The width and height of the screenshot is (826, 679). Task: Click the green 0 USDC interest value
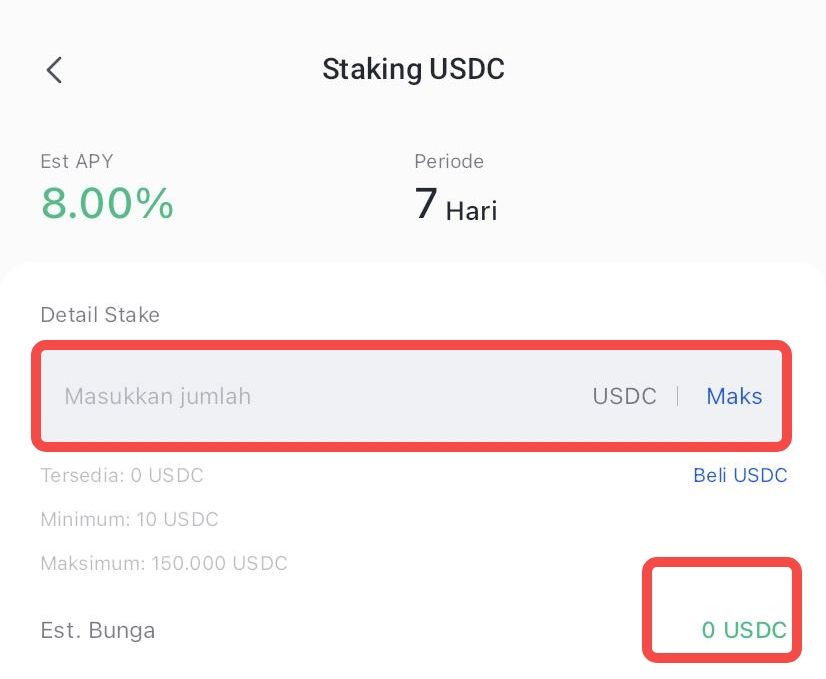coord(744,631)
